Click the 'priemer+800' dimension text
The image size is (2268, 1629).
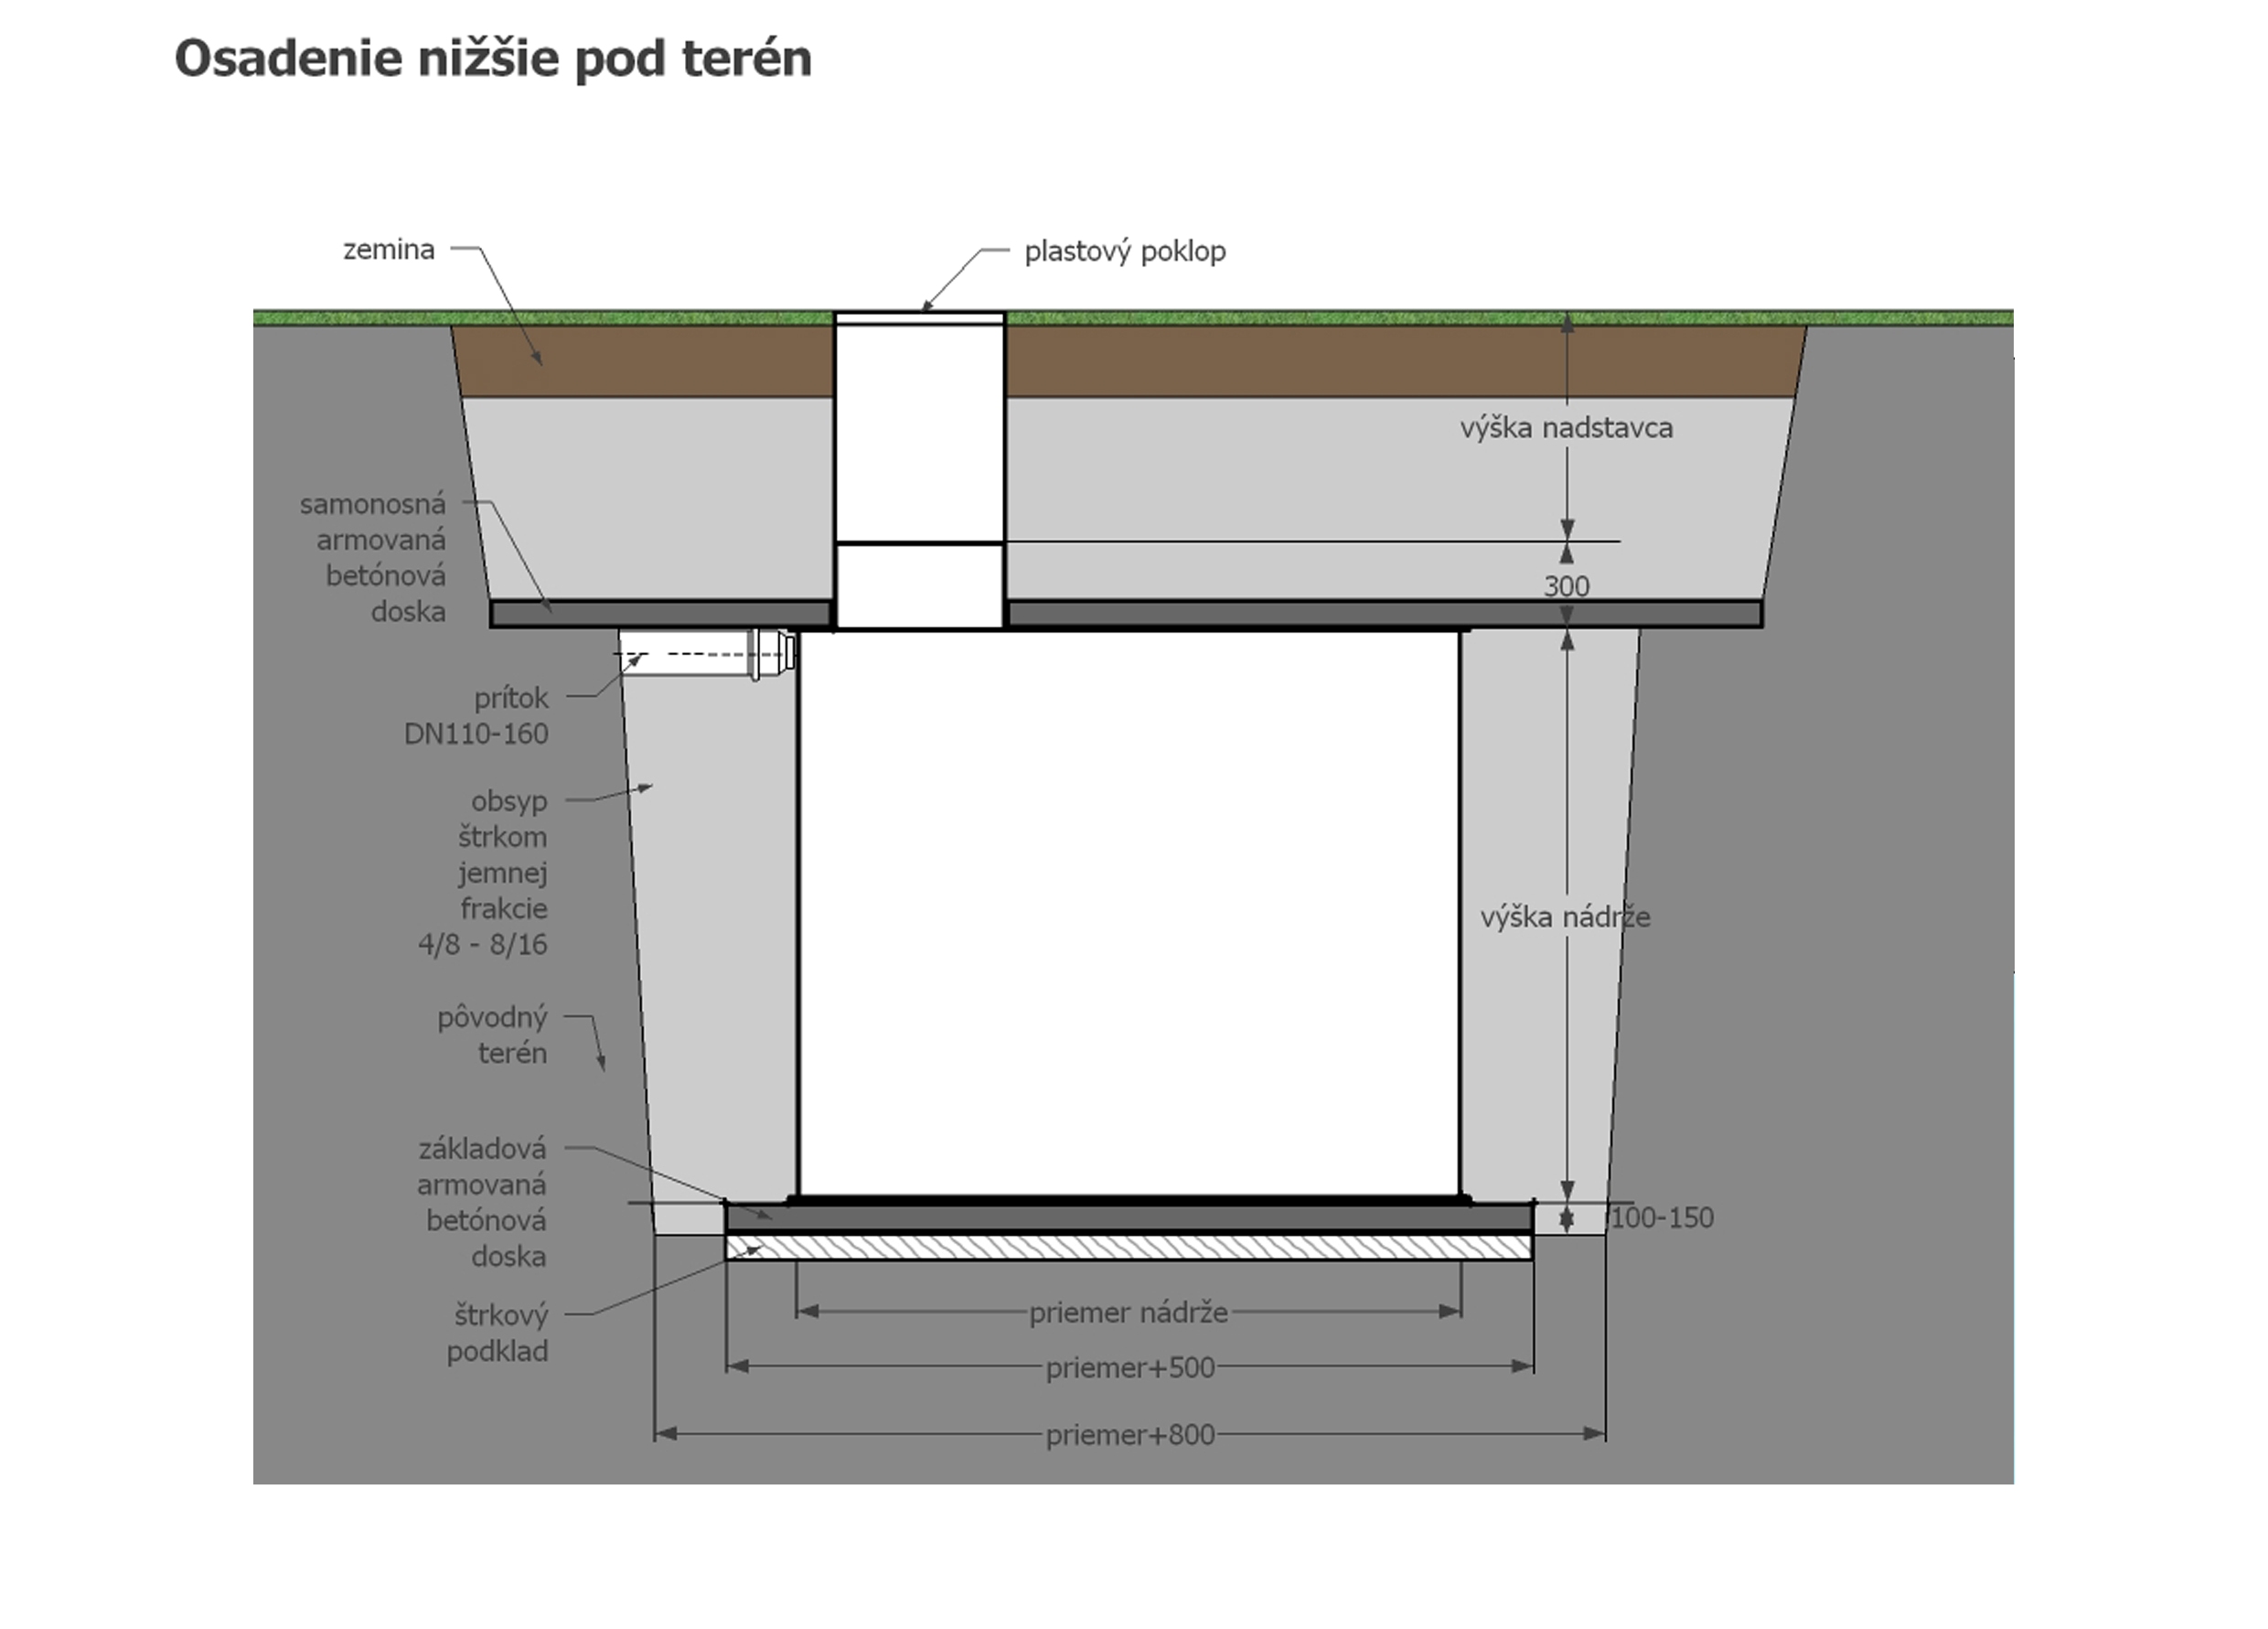[x=1130, y=1435]
